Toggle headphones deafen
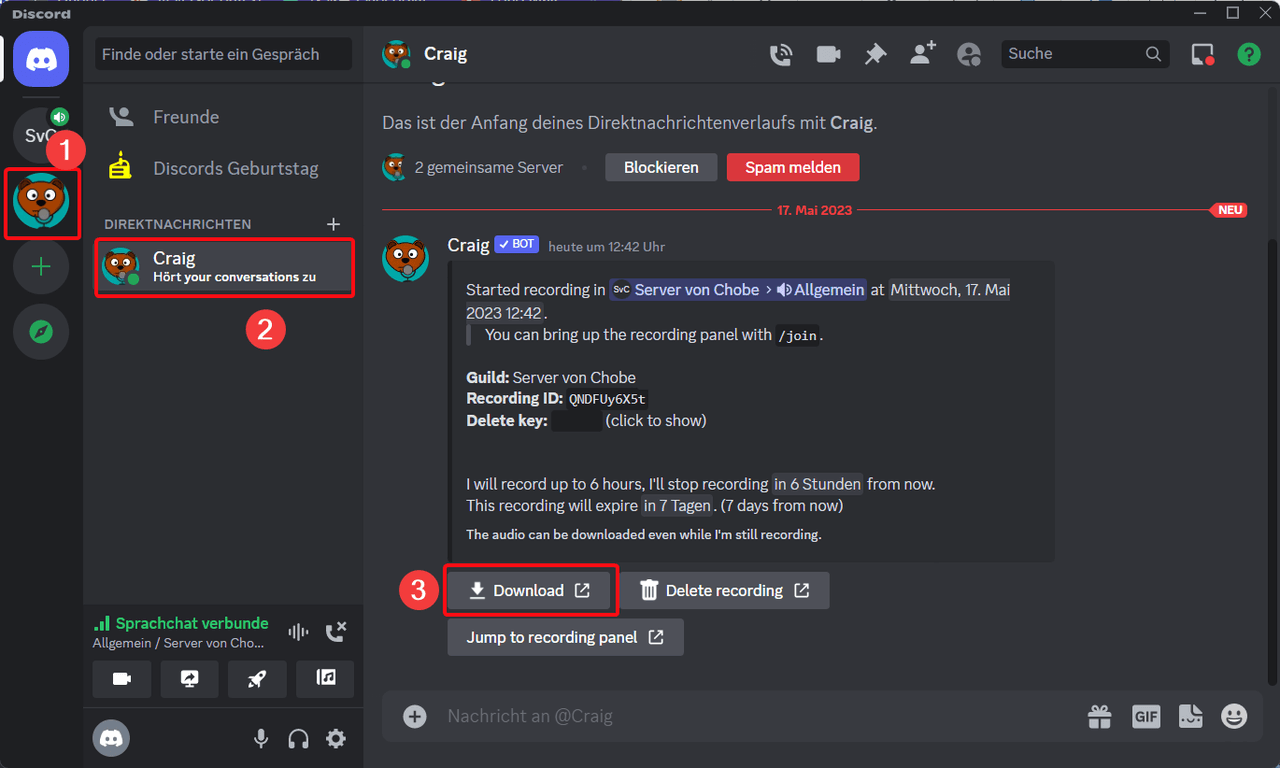The width and height of the screenshot is (1280, 768). (298, 739)
